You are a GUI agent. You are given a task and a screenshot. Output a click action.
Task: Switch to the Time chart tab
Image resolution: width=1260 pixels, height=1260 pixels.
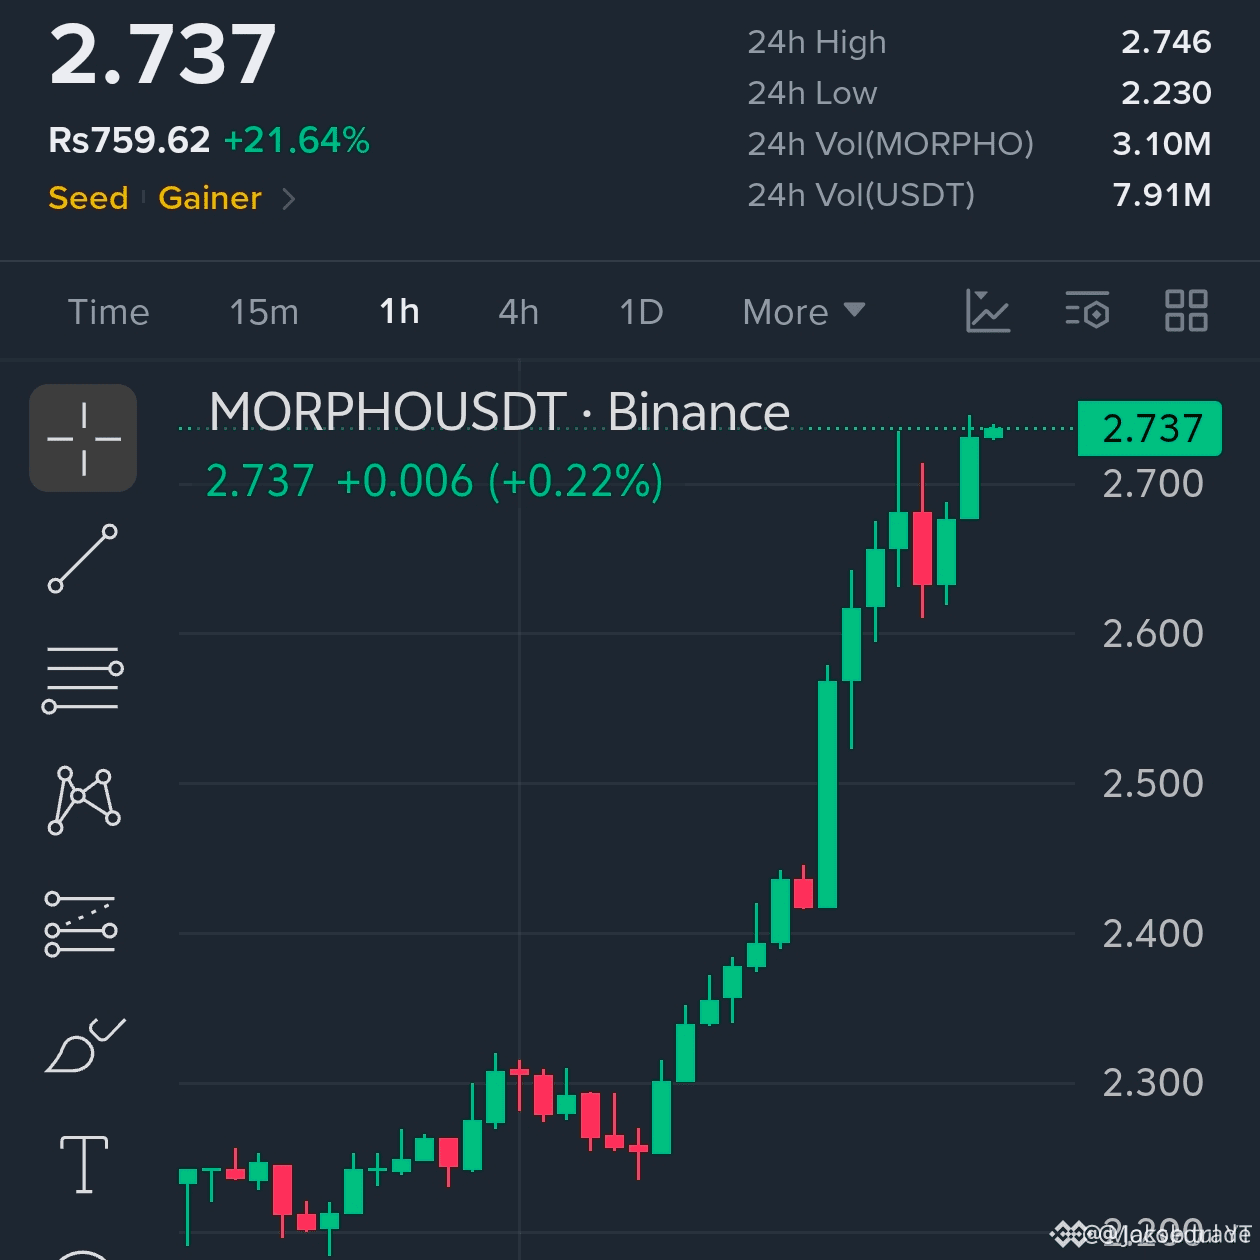pos(108,312)
